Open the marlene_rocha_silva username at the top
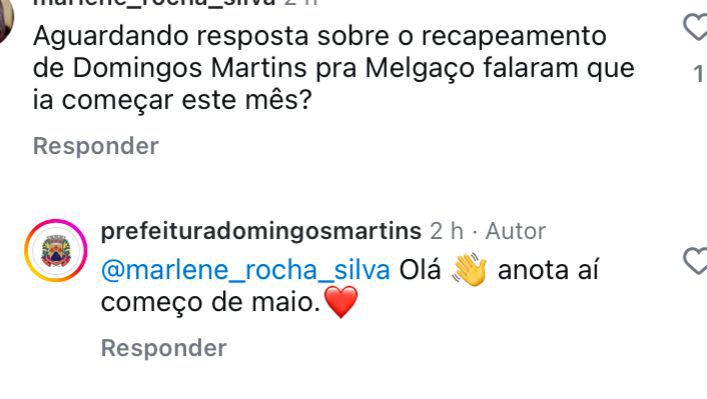This screenshot has height=399, width=707. click(154, 3)
